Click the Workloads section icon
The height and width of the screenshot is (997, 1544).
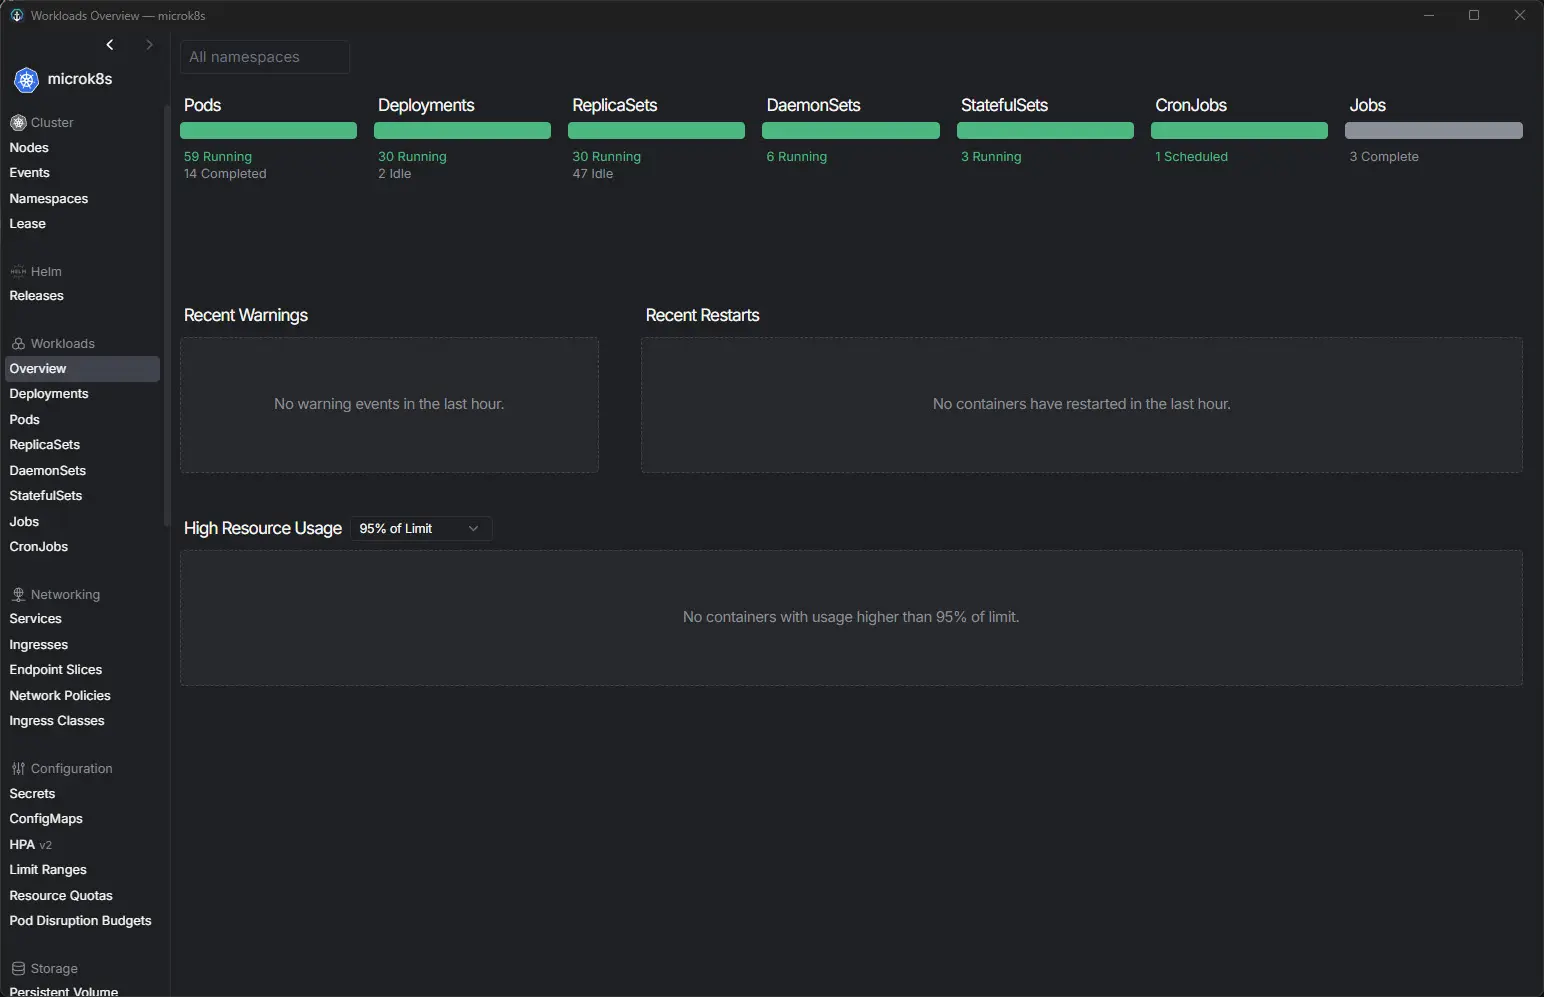pos(18,344)
